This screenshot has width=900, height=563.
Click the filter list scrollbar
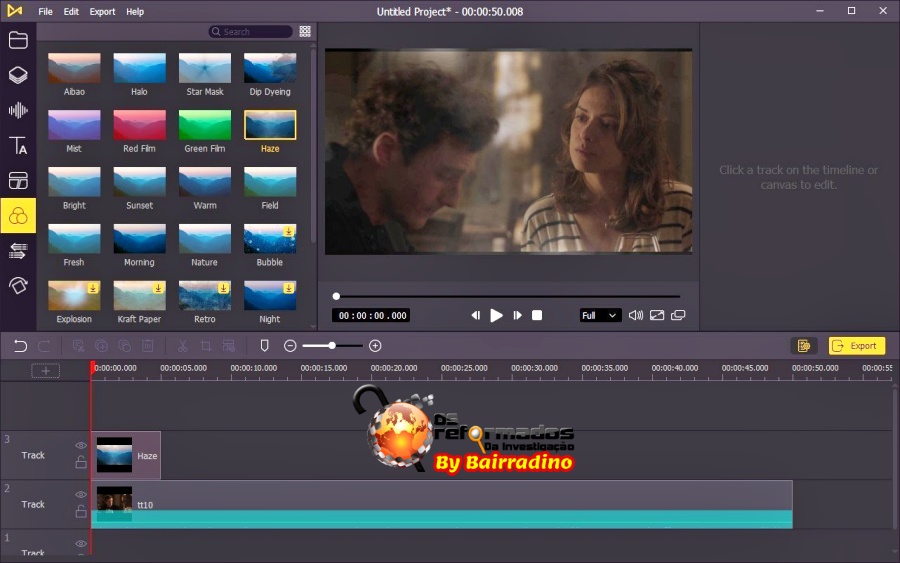point(313,146)
